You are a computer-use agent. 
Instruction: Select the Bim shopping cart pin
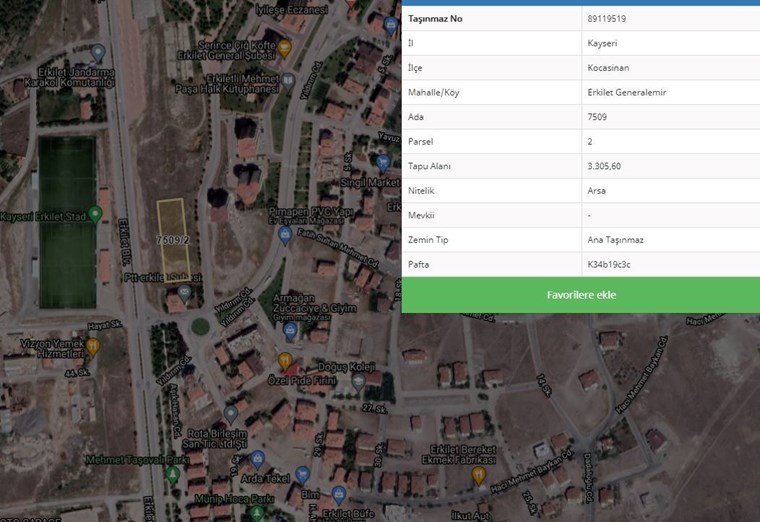pos(302,475)
